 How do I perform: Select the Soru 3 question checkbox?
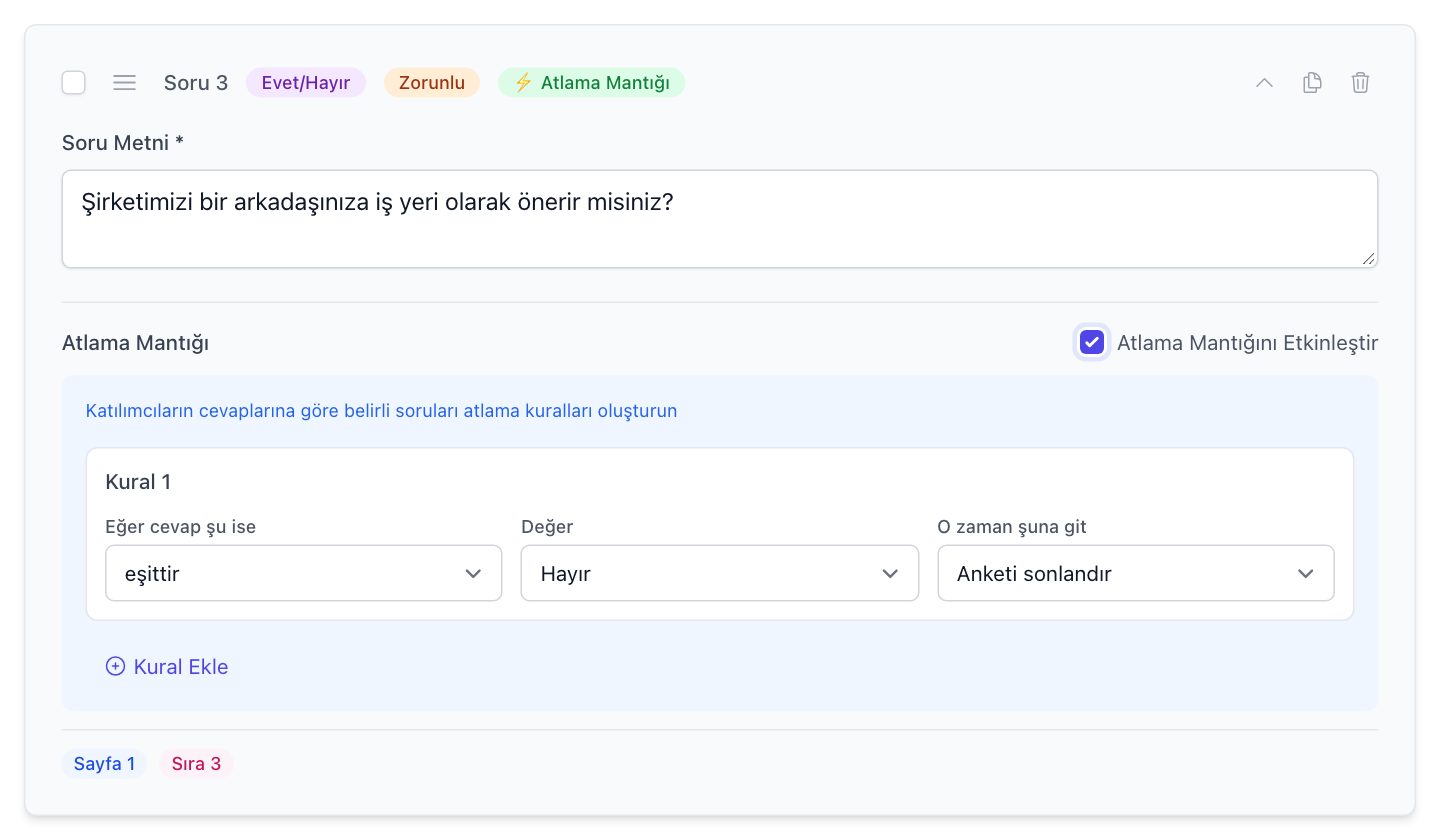pyautogui.click(x=74, y=83)
